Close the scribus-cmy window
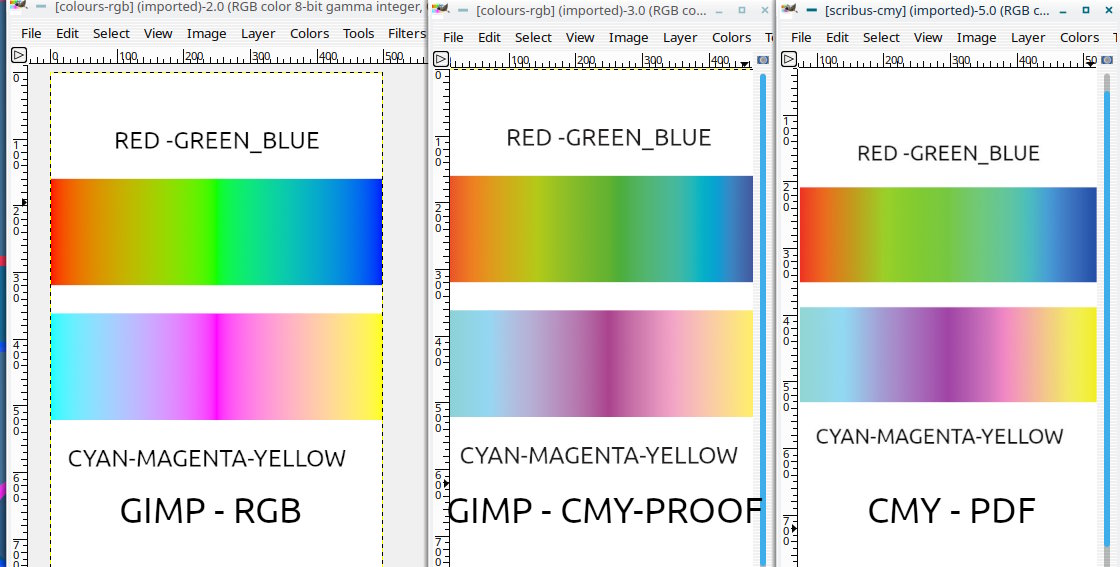This screenshot has height=567, width=1120. [1109, 11]
